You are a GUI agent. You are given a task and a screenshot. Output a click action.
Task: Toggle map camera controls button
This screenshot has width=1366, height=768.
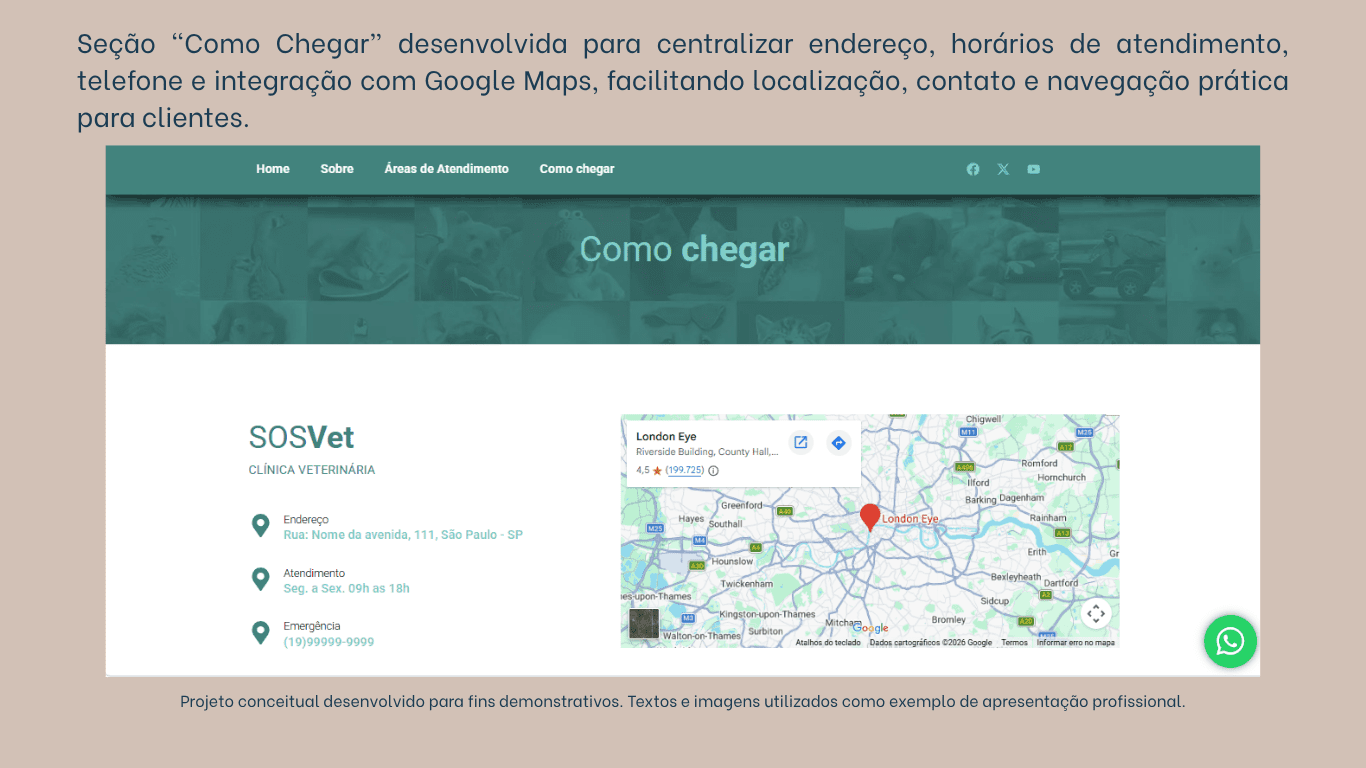pos(1095,613)
